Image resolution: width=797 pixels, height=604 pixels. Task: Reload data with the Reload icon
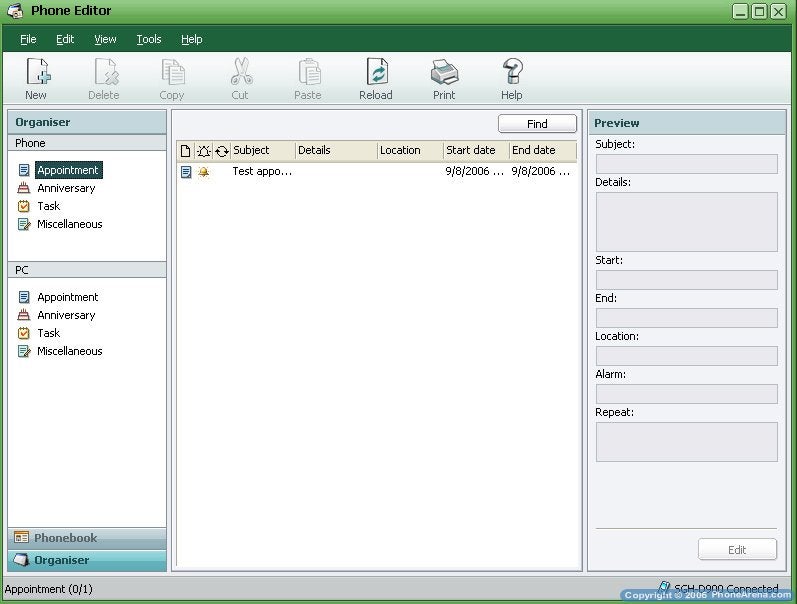pyautogui.click(x=377, y=71)
